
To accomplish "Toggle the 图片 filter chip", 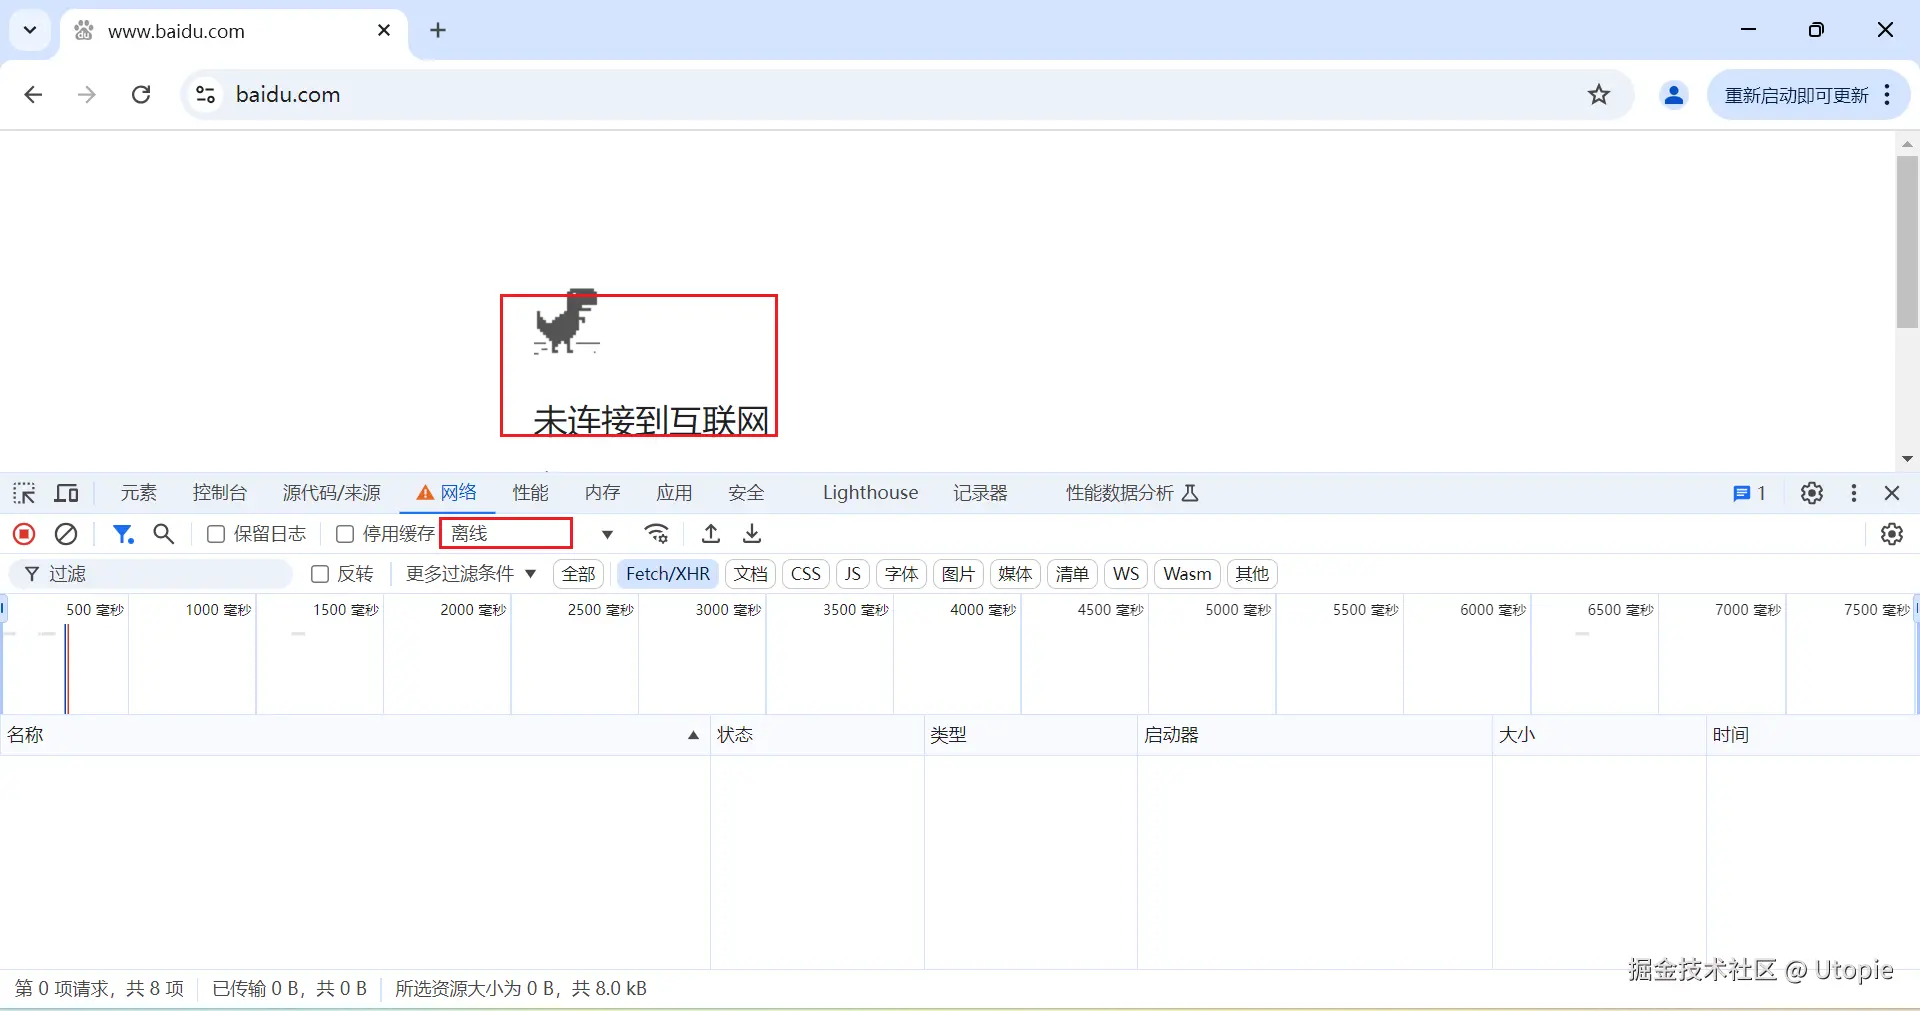I will 958,574.
